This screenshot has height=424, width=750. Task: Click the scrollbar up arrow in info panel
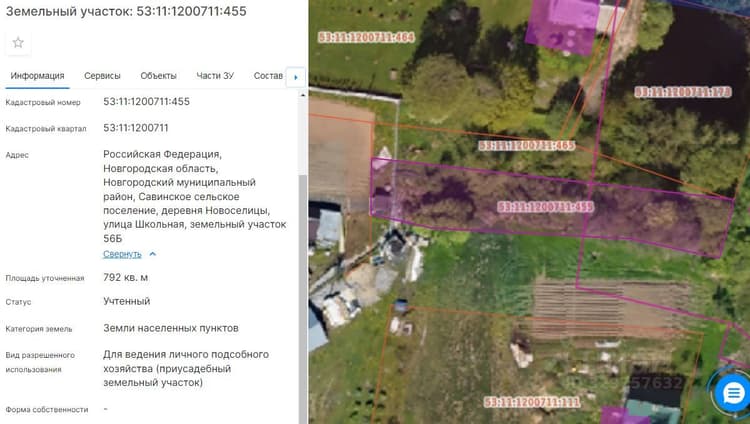click(x=302, y=95)
